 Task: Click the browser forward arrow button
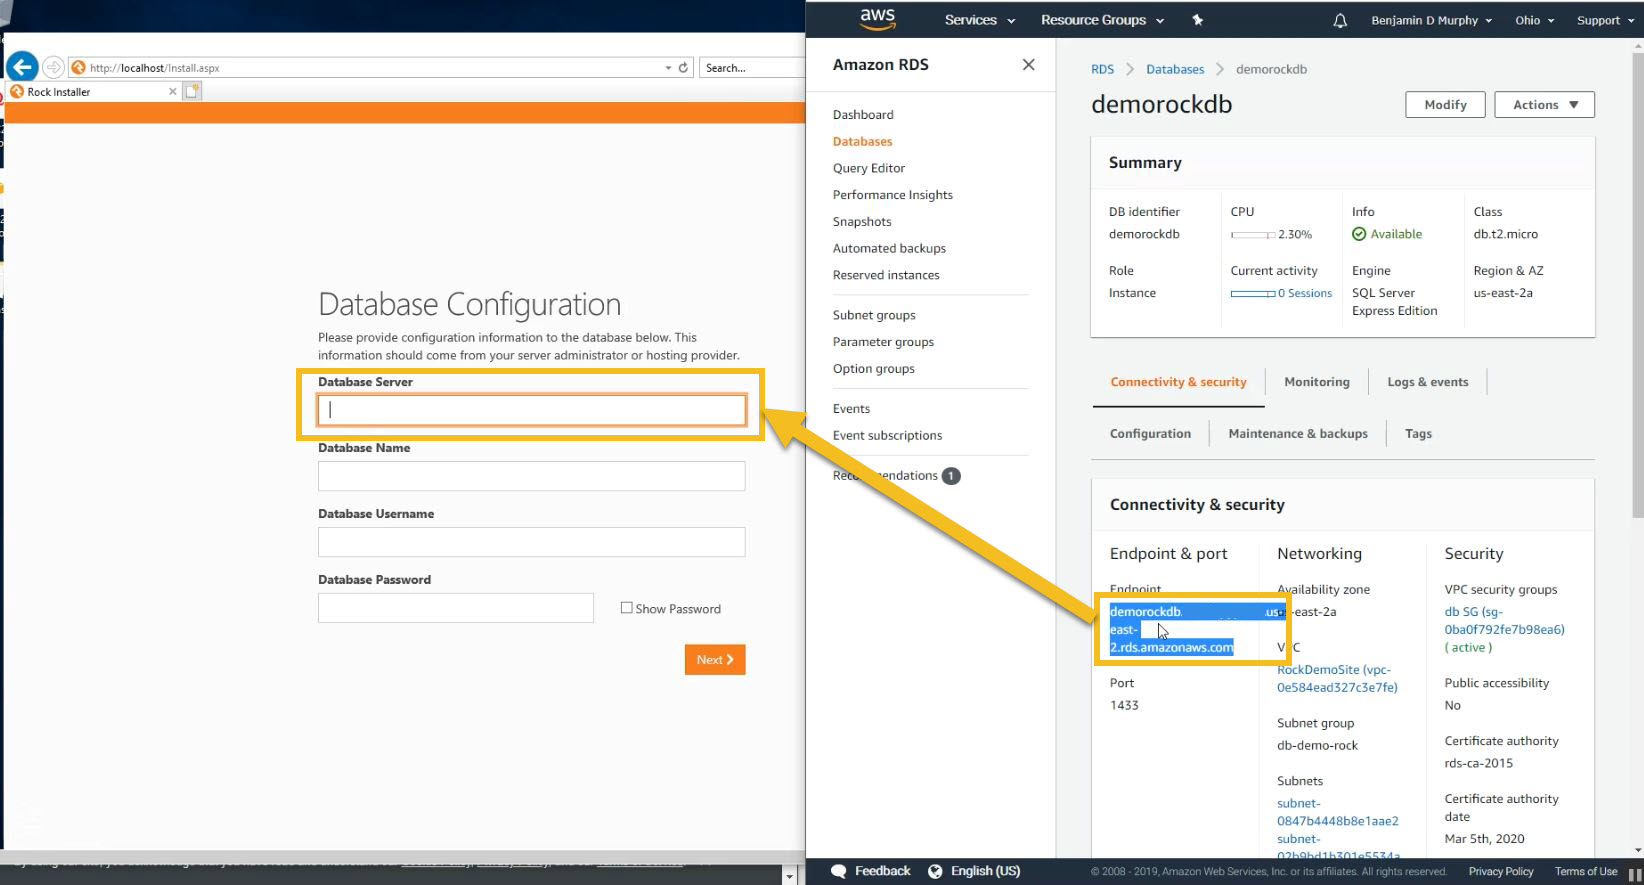[53, 67]
